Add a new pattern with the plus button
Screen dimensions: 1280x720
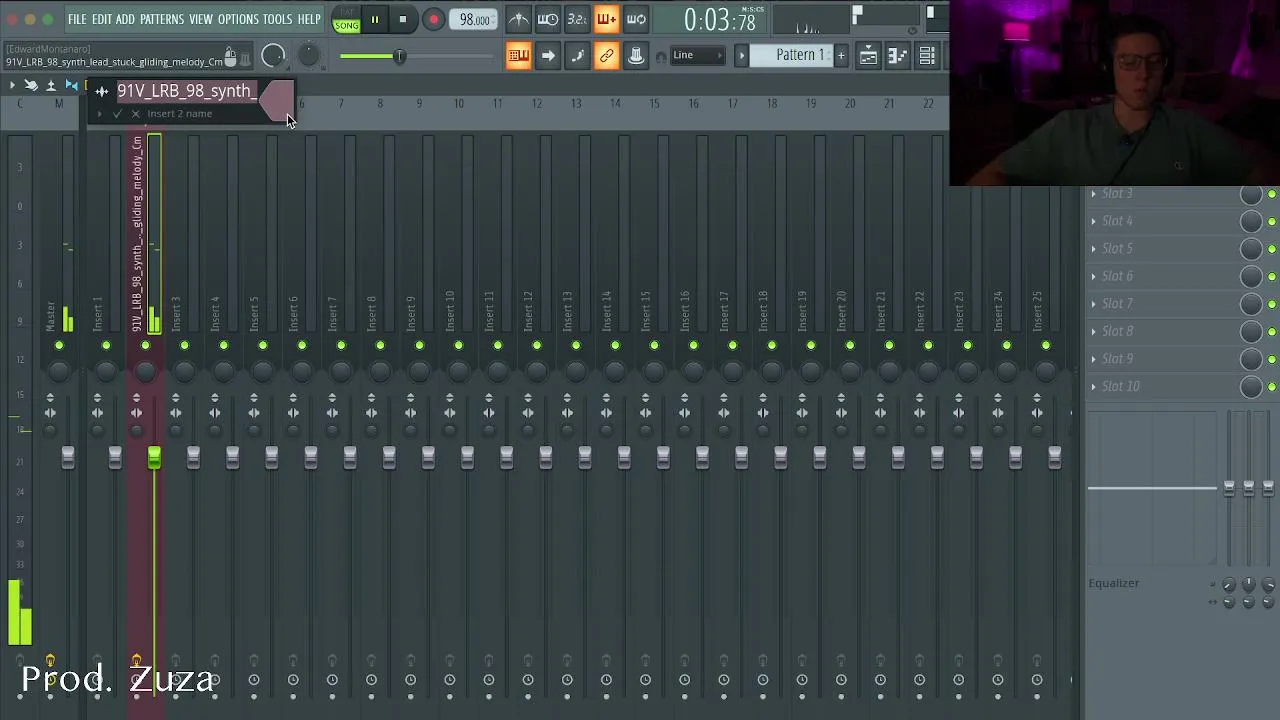coord(841,55)
